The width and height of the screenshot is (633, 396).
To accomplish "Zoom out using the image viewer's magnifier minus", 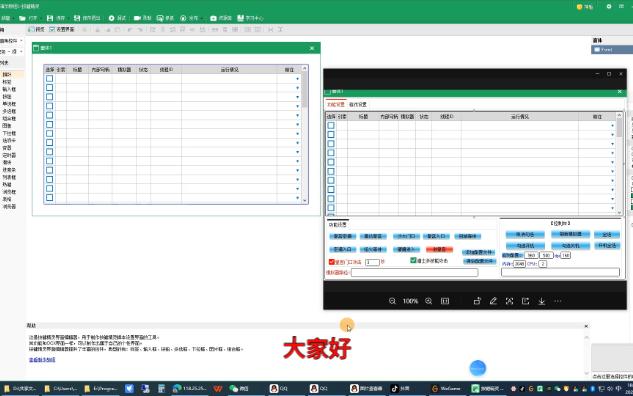I will pos(392,301).
